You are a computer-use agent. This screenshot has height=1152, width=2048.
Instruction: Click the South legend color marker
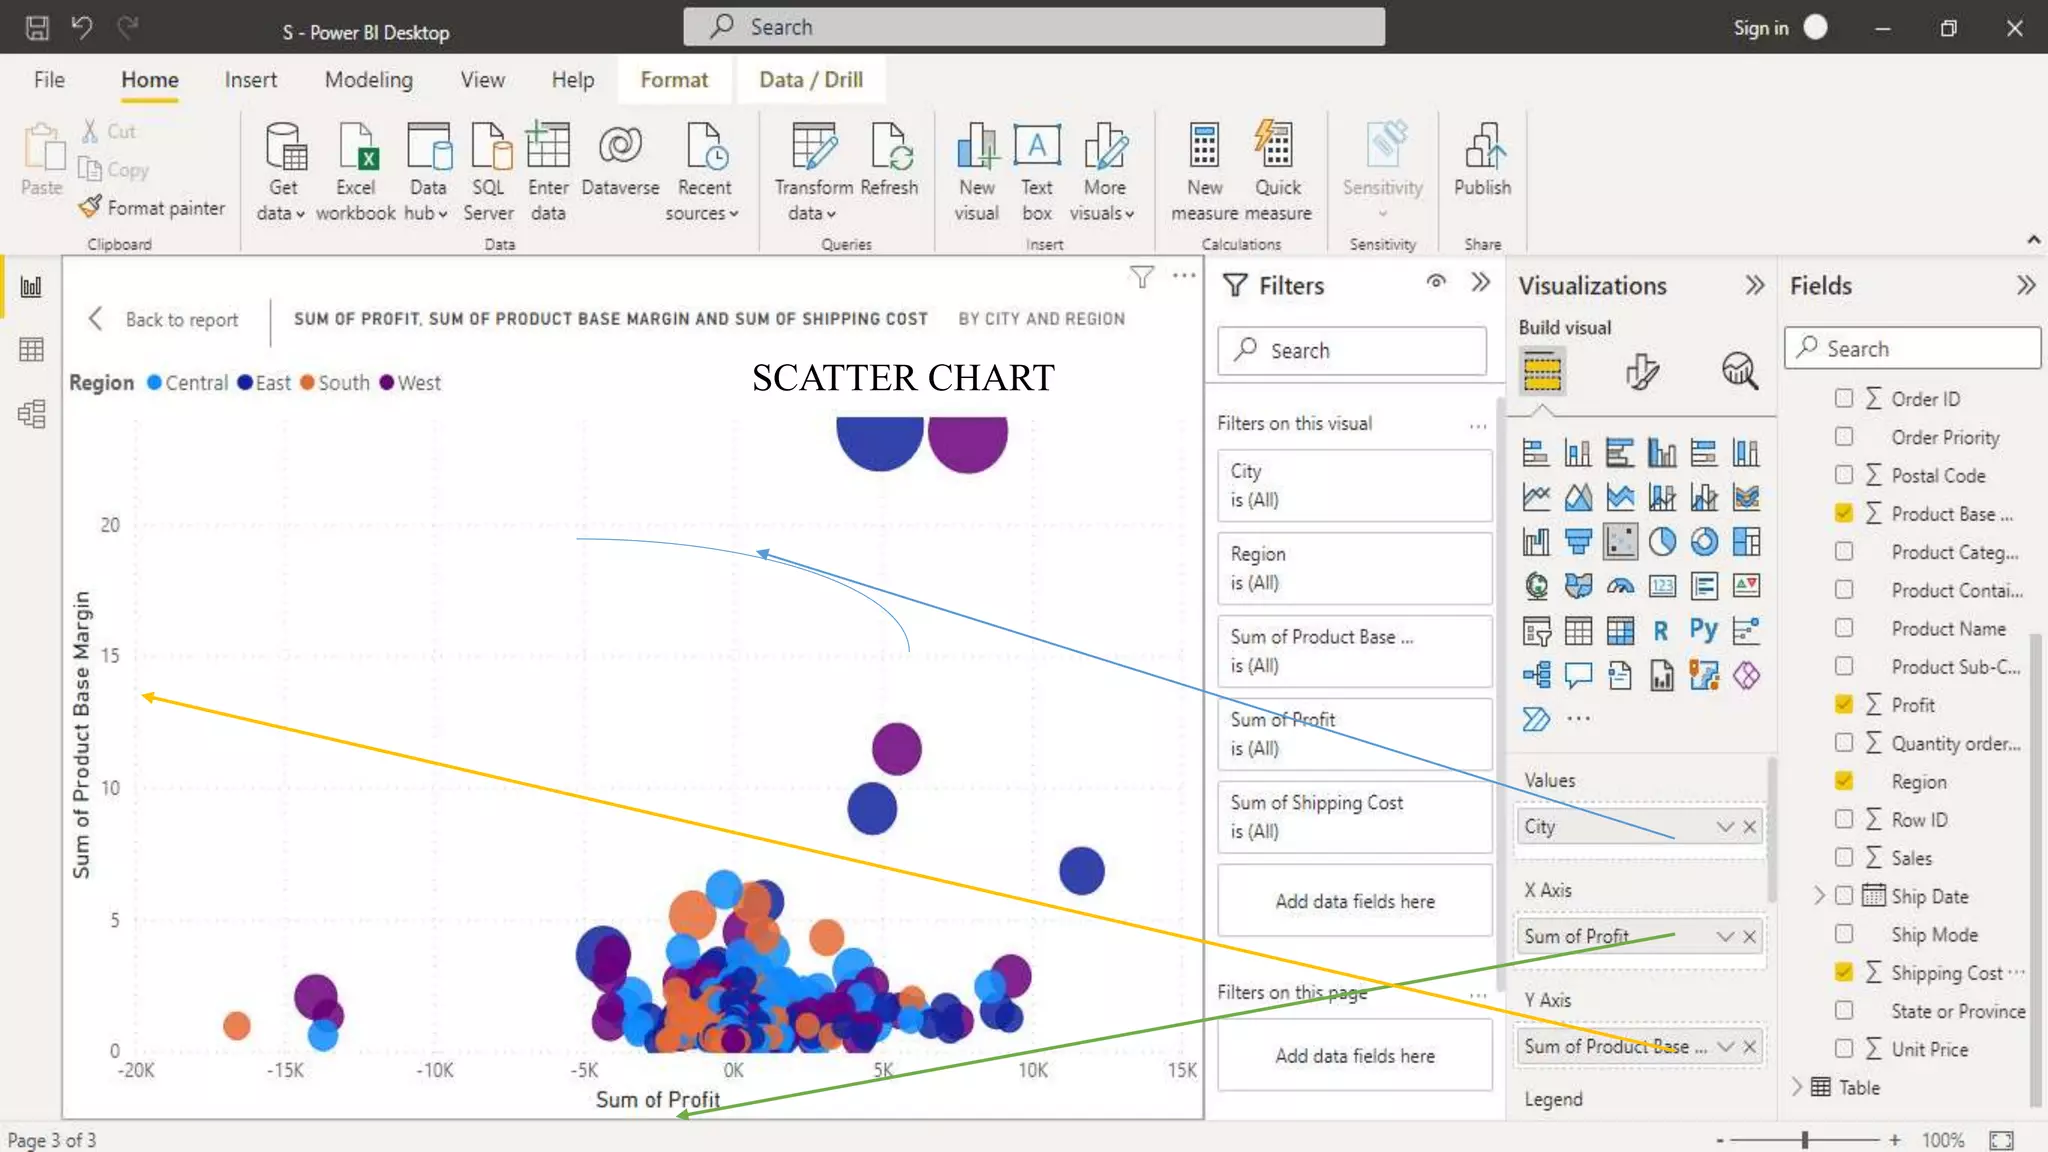coord(308,382)
